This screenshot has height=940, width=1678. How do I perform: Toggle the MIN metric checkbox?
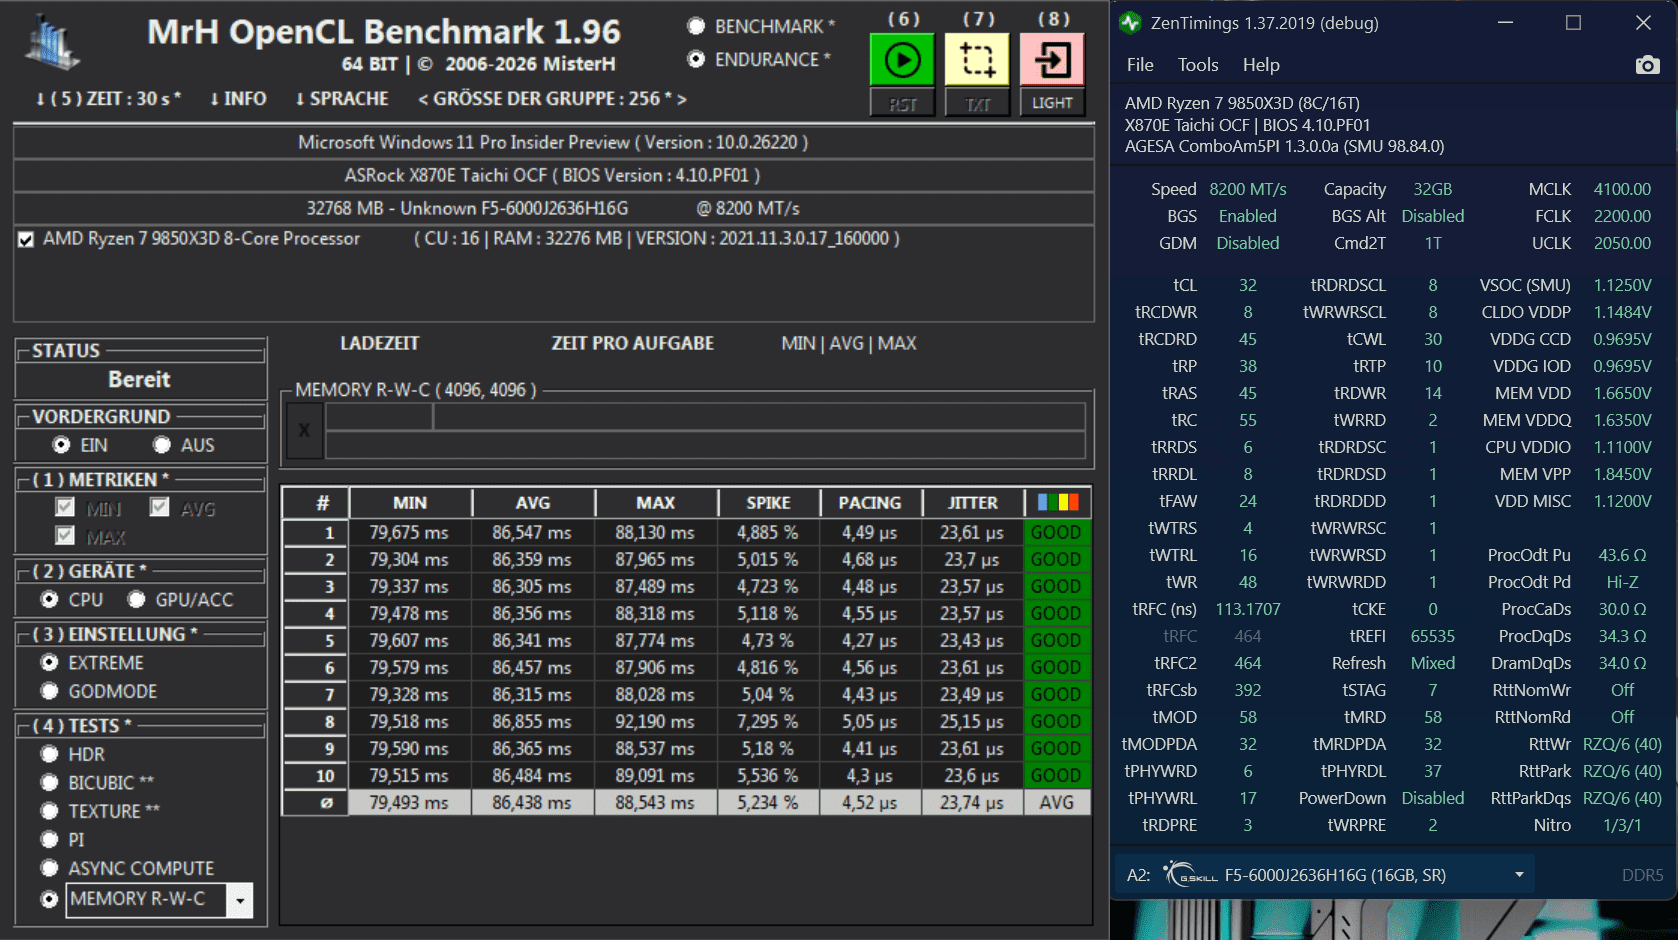65,507
